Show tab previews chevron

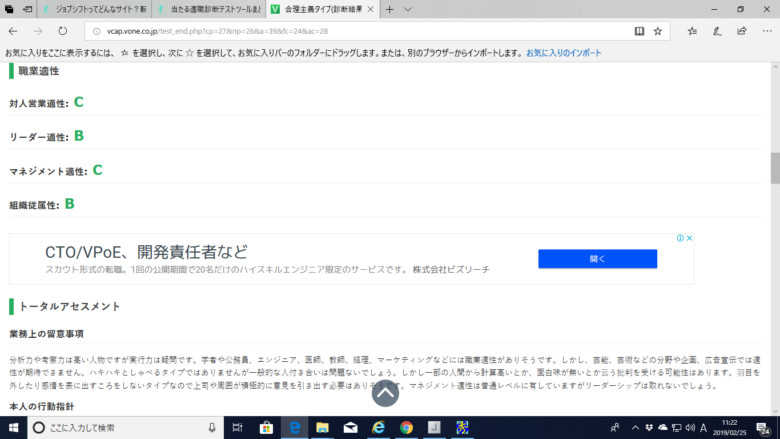[408, 9]
